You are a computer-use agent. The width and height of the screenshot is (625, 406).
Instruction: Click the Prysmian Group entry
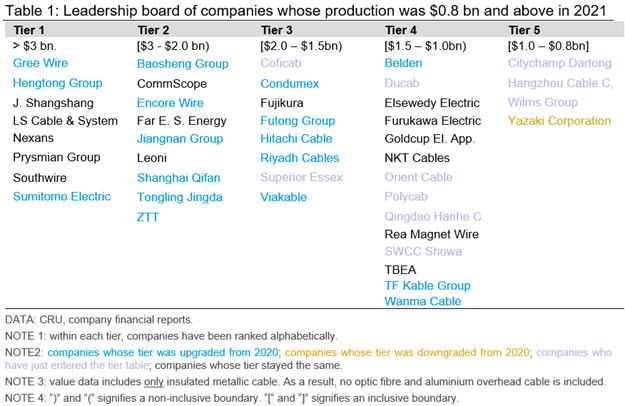coord(59,158)
